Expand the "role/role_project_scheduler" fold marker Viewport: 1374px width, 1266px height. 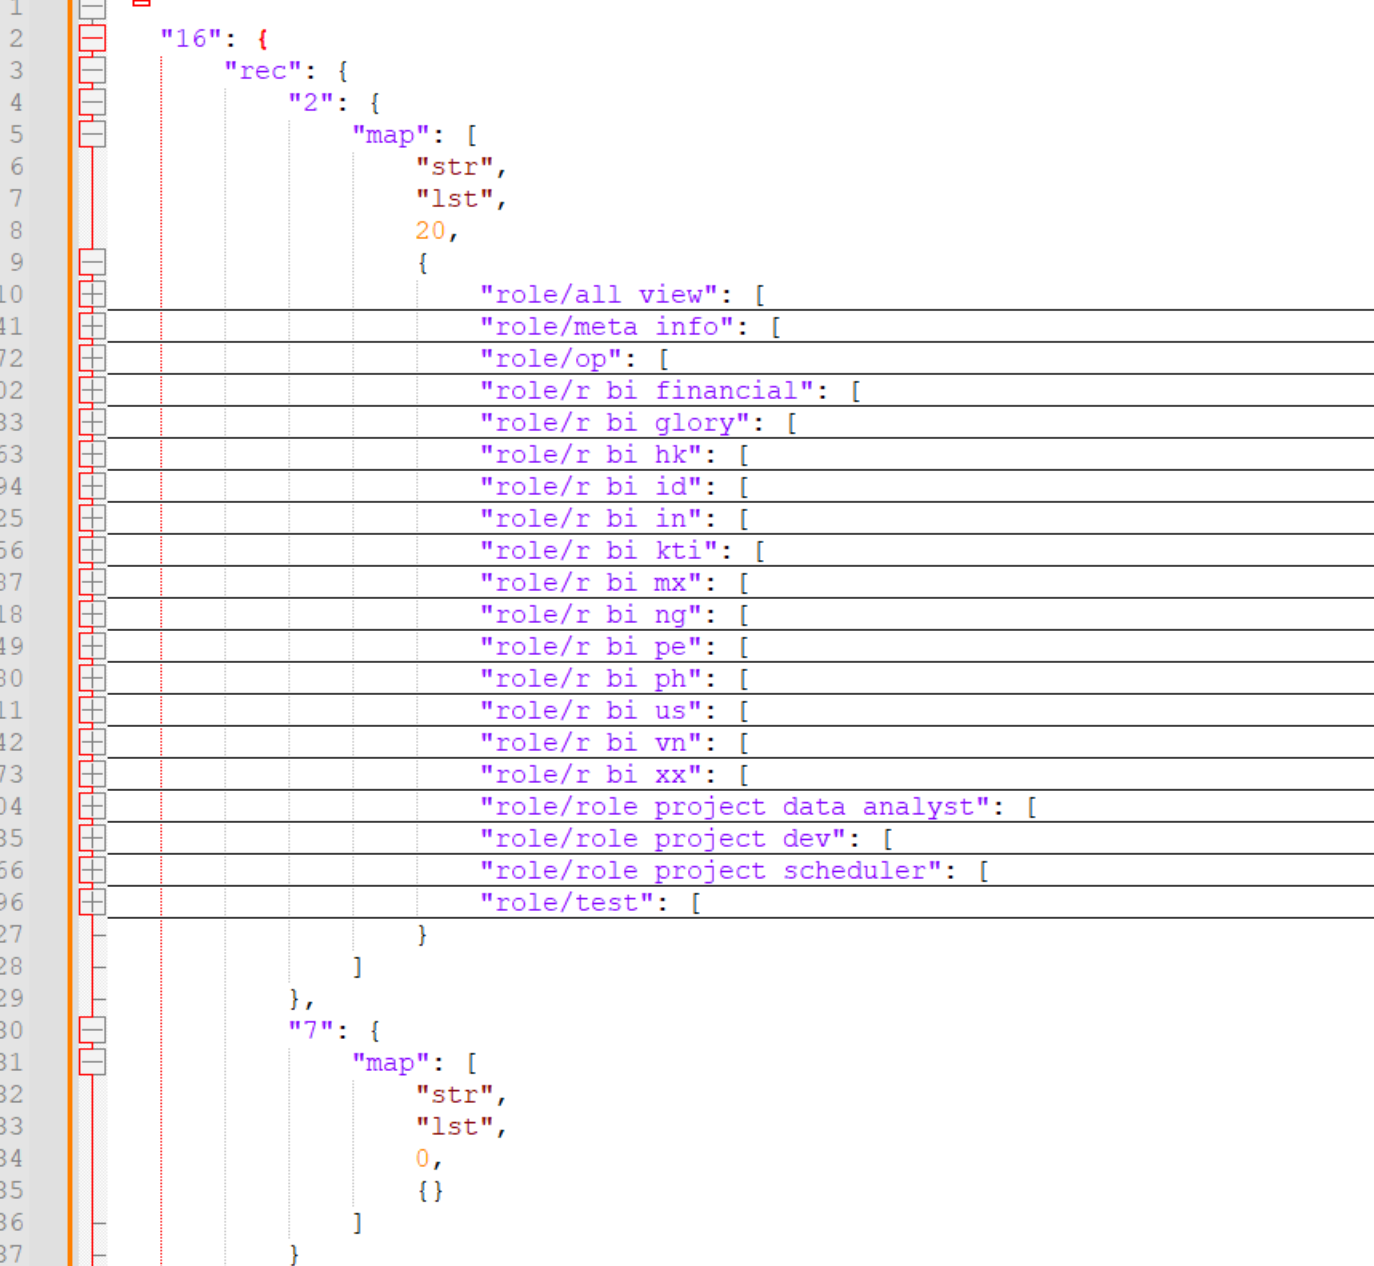point(92,870)
